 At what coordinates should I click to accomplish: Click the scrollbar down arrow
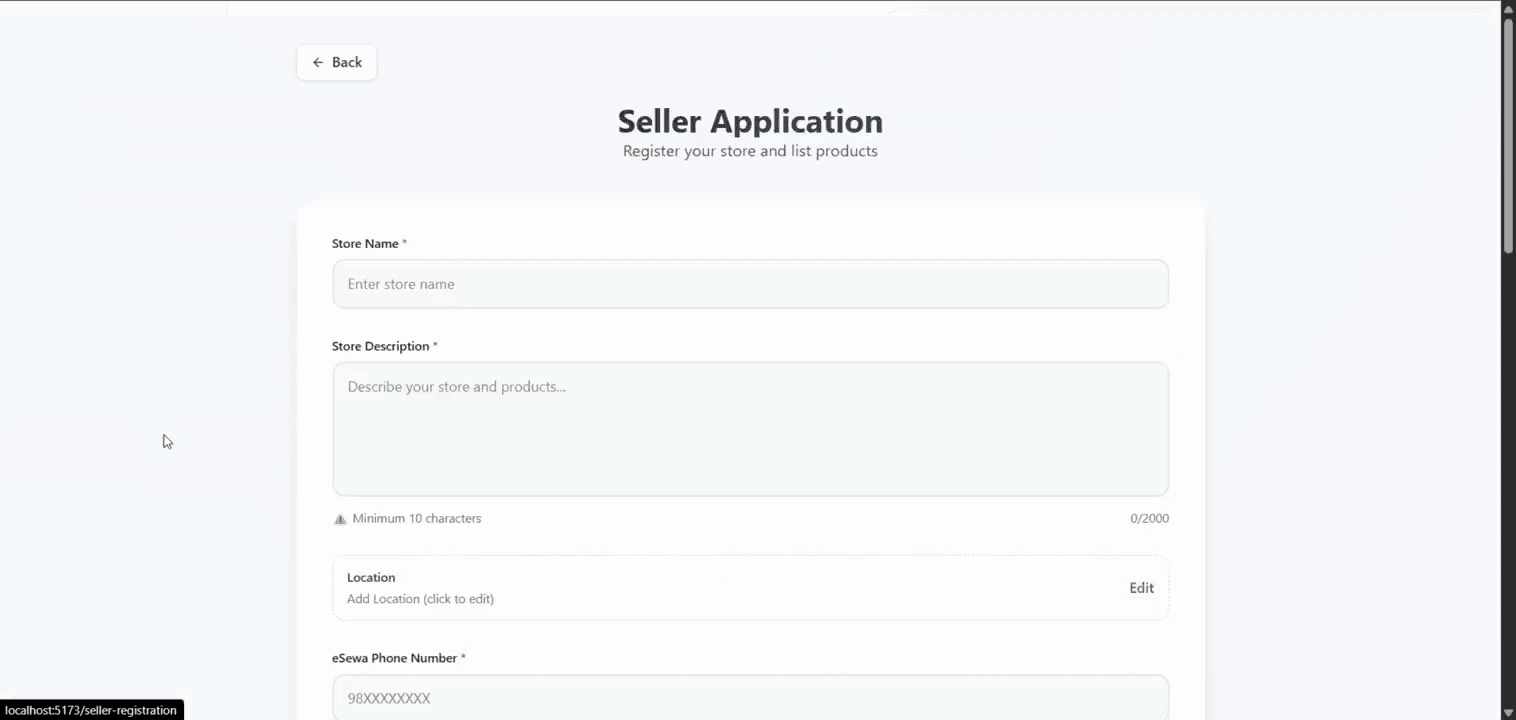pyautogui.click(x=1508, y=712)
